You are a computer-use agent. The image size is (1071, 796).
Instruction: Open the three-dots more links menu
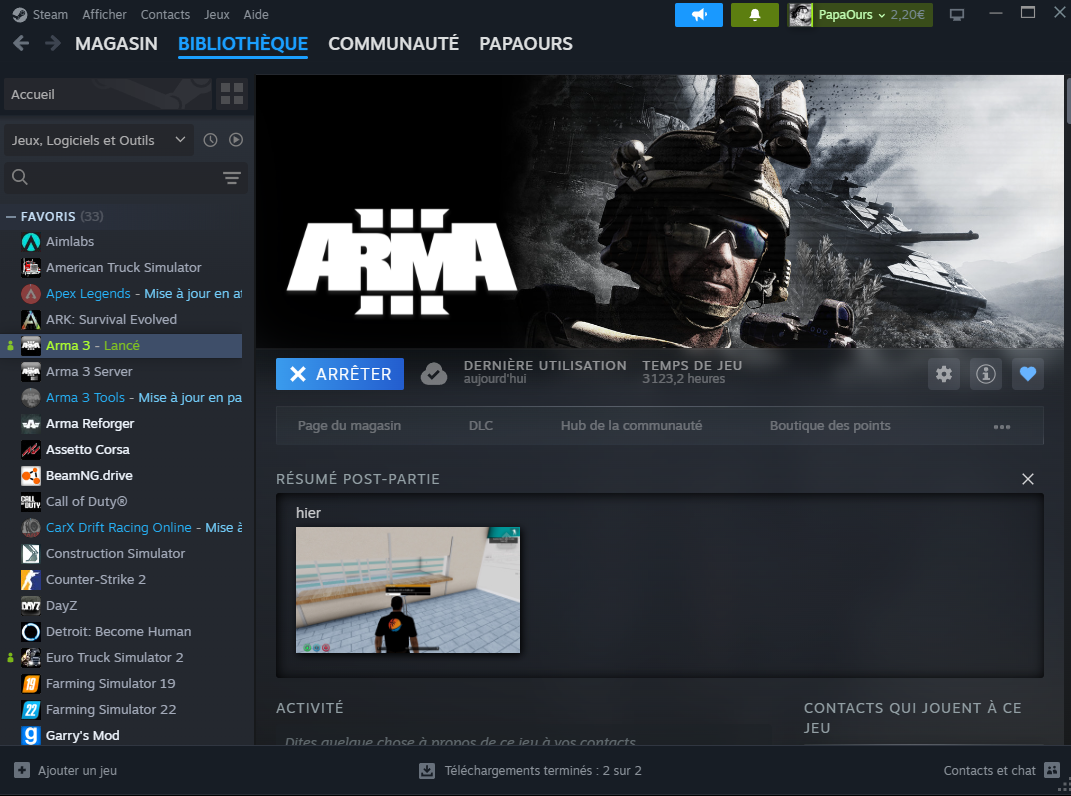[1002, 426]
